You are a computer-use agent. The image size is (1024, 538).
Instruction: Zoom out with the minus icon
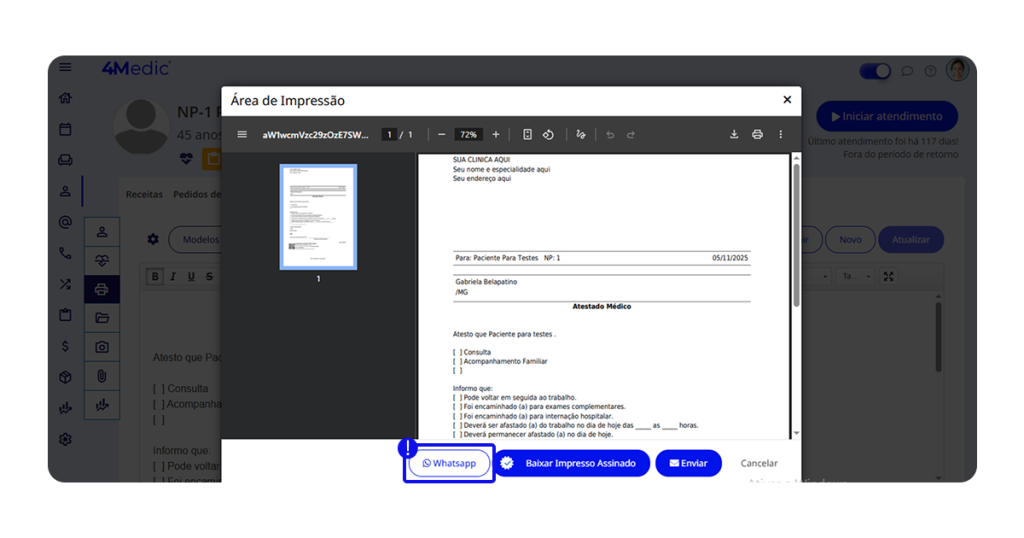click(441, 135)
